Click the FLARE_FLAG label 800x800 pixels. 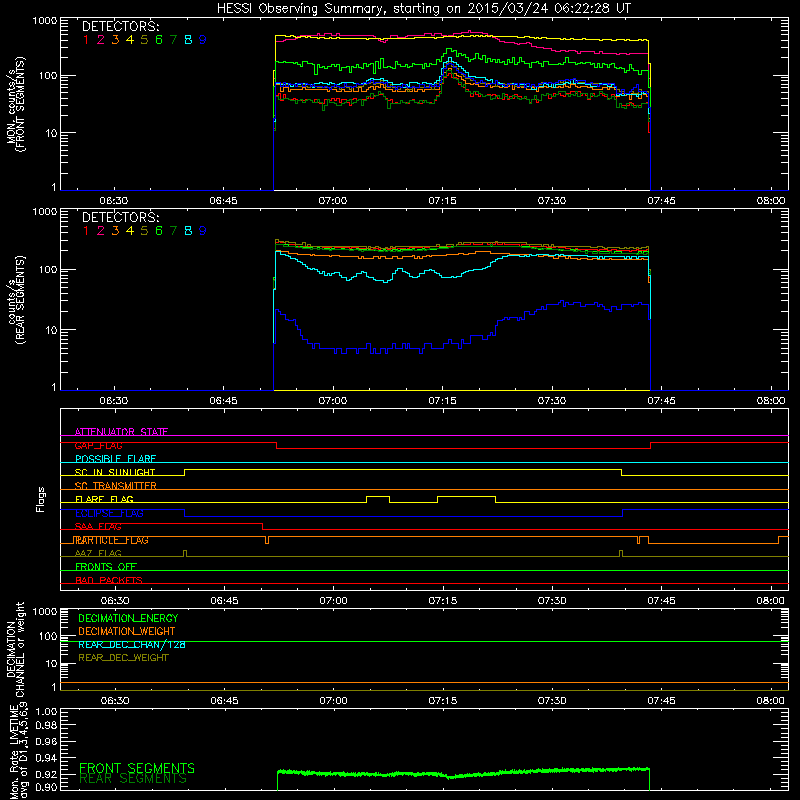pyautogui.click(x=104, y=499)
